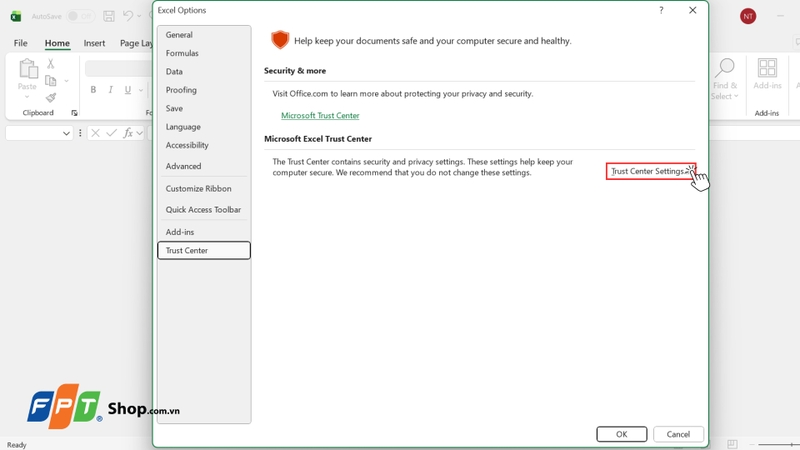
Task: Click Undo icon in title bar
Action: [x=128, y=16]
